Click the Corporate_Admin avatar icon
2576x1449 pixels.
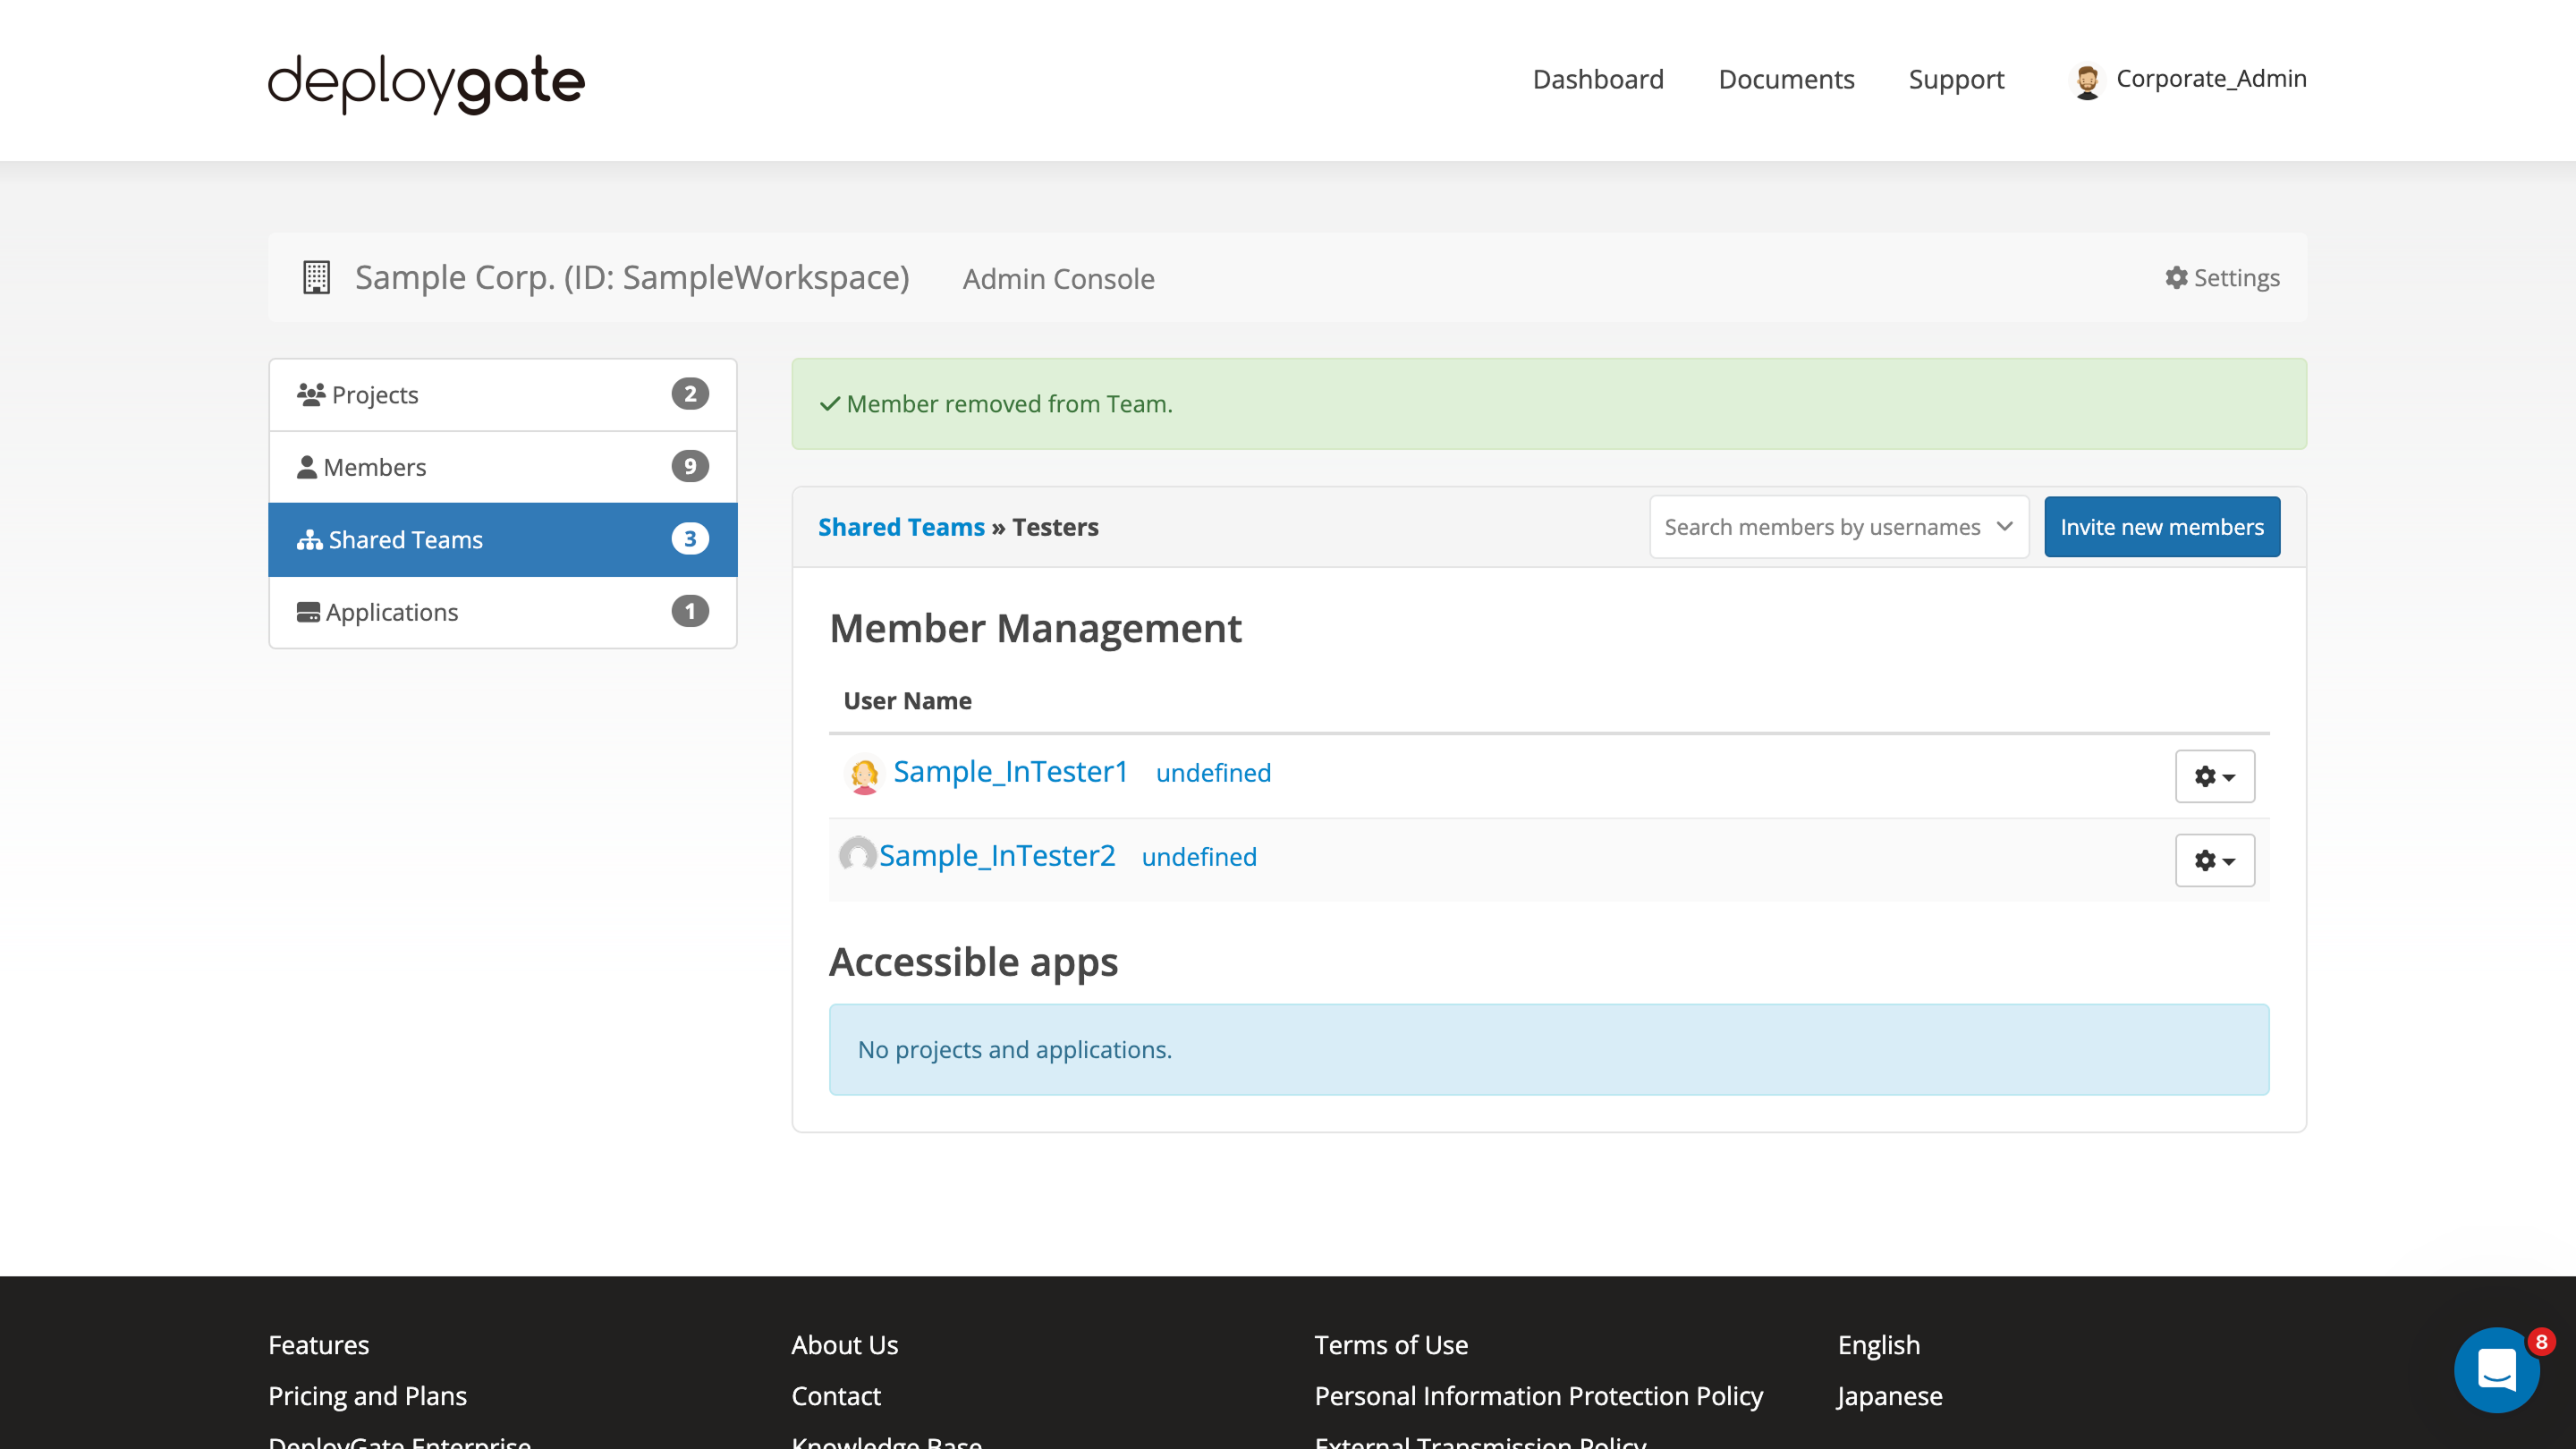pos(2089,80)
